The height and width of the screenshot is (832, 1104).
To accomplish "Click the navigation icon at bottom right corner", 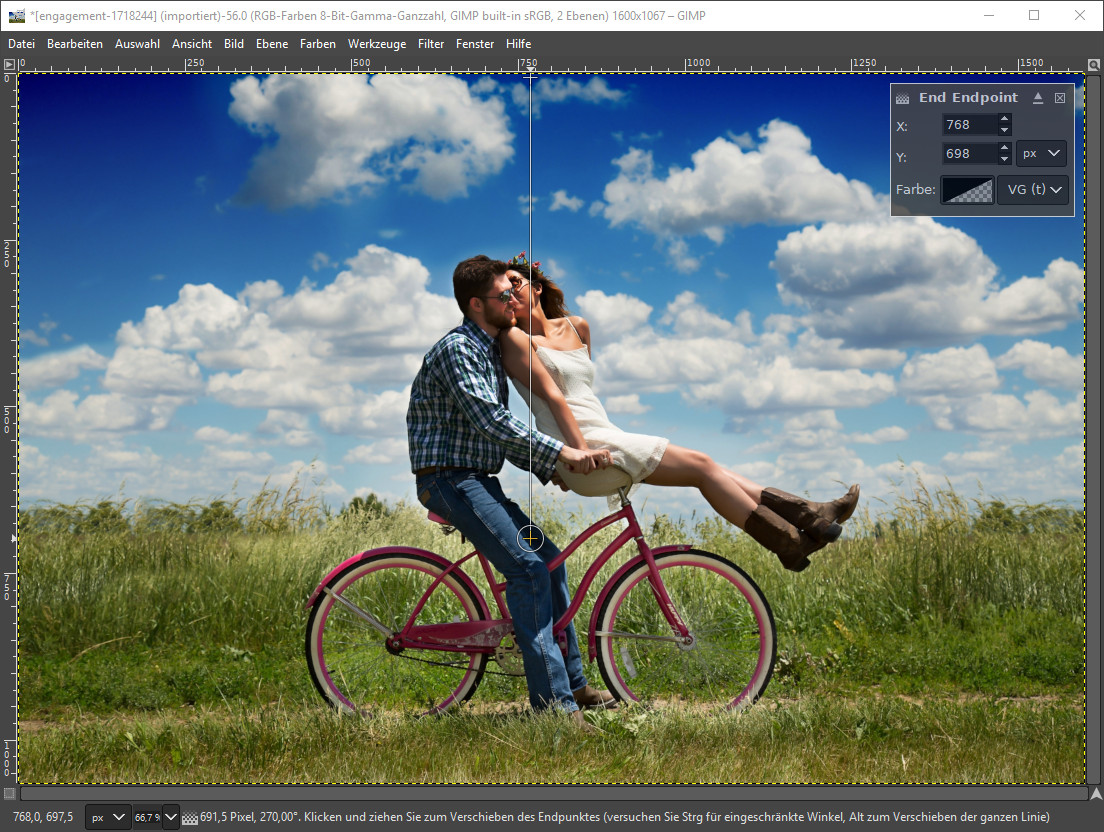I will click(1094, 793).
